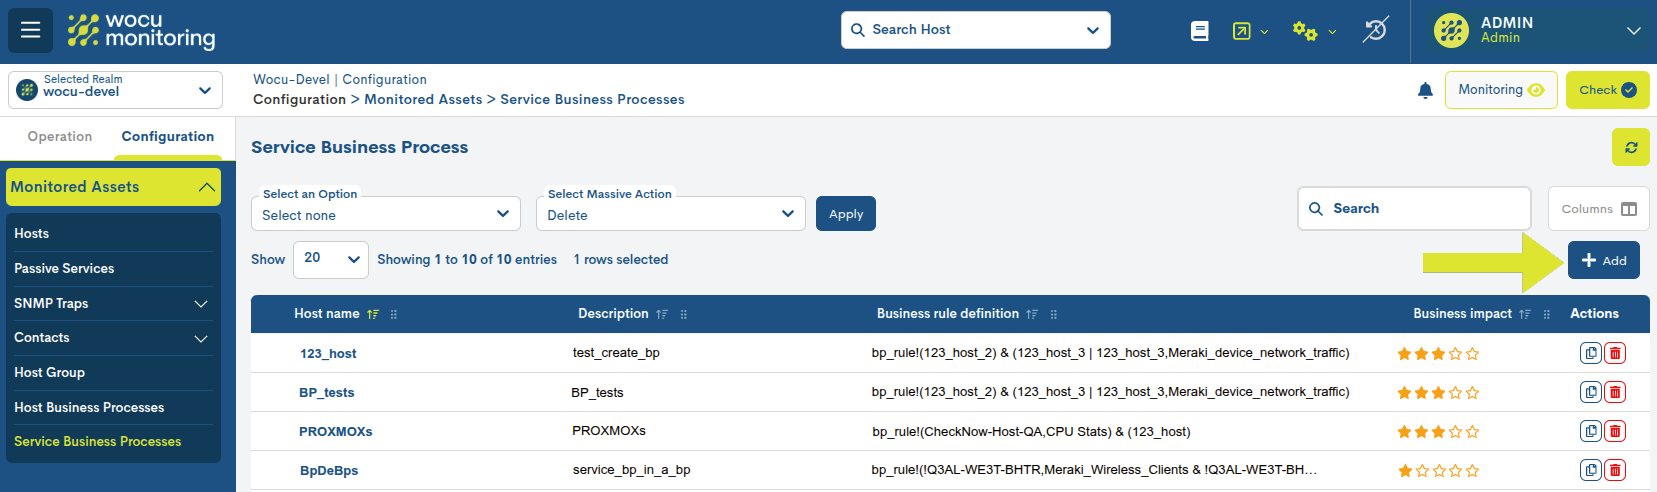Sort by Description column

point(662,314)
